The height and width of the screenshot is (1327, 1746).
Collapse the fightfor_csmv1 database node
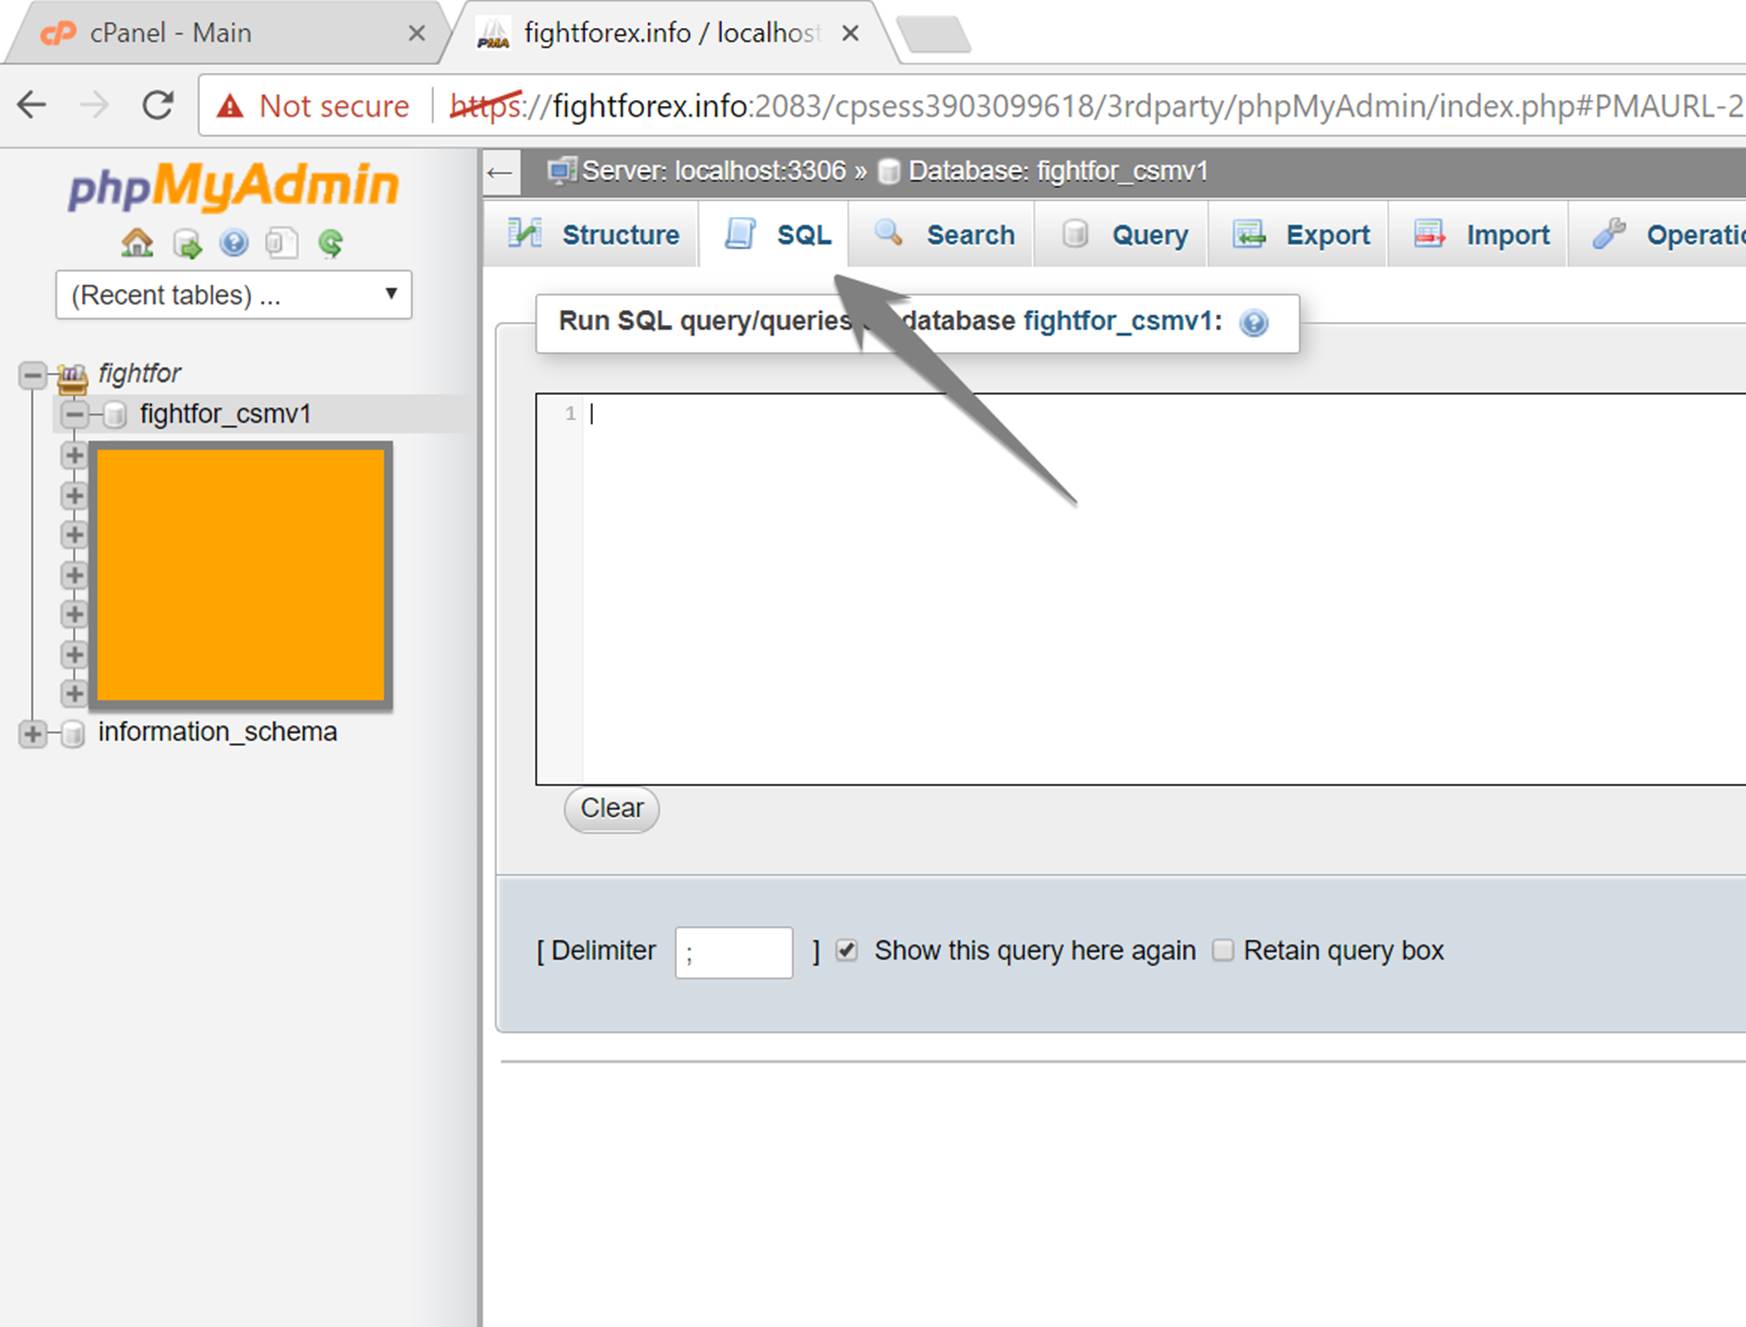[x=74, y=414]
